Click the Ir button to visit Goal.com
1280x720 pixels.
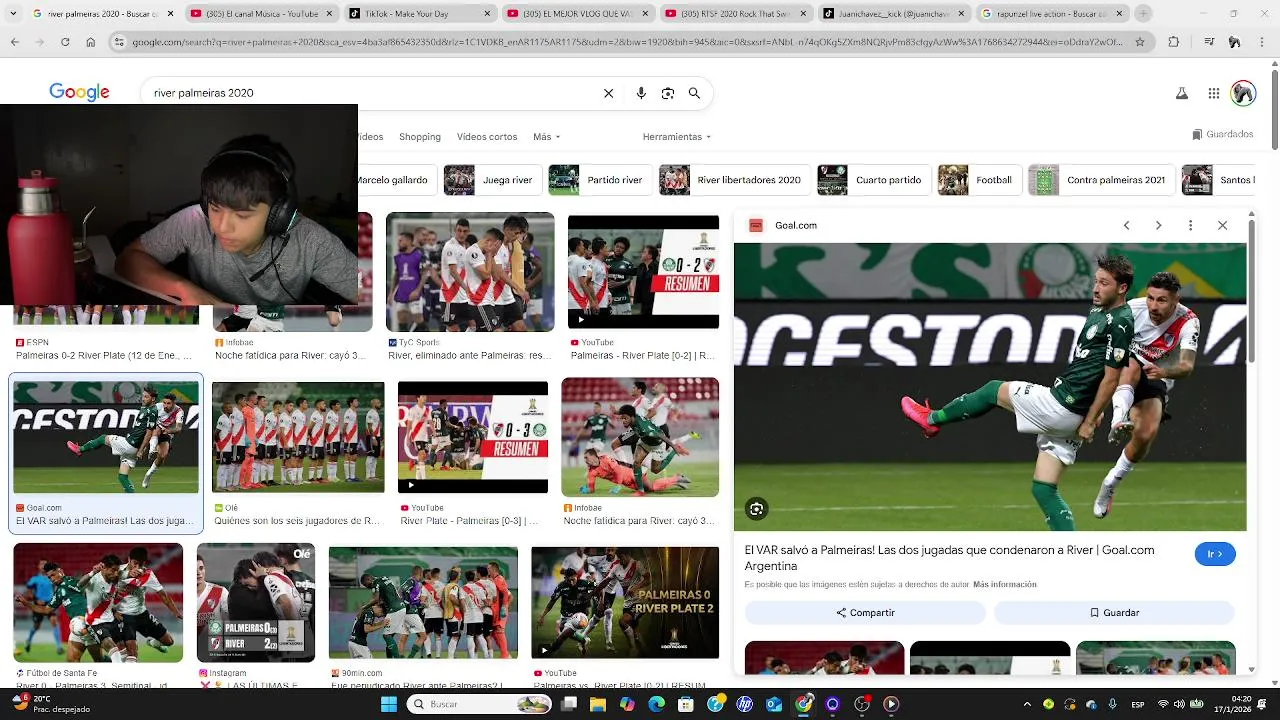pos(1215,554)
